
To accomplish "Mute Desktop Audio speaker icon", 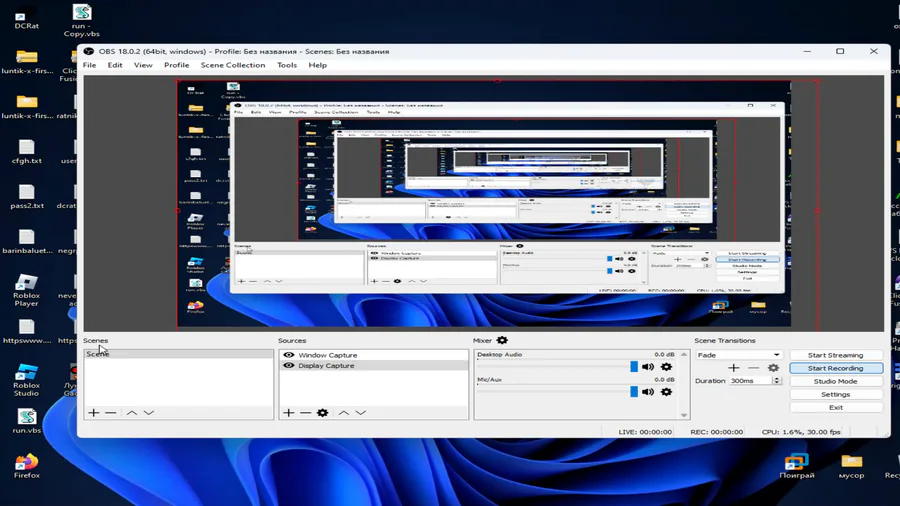I will coord(648,367).
